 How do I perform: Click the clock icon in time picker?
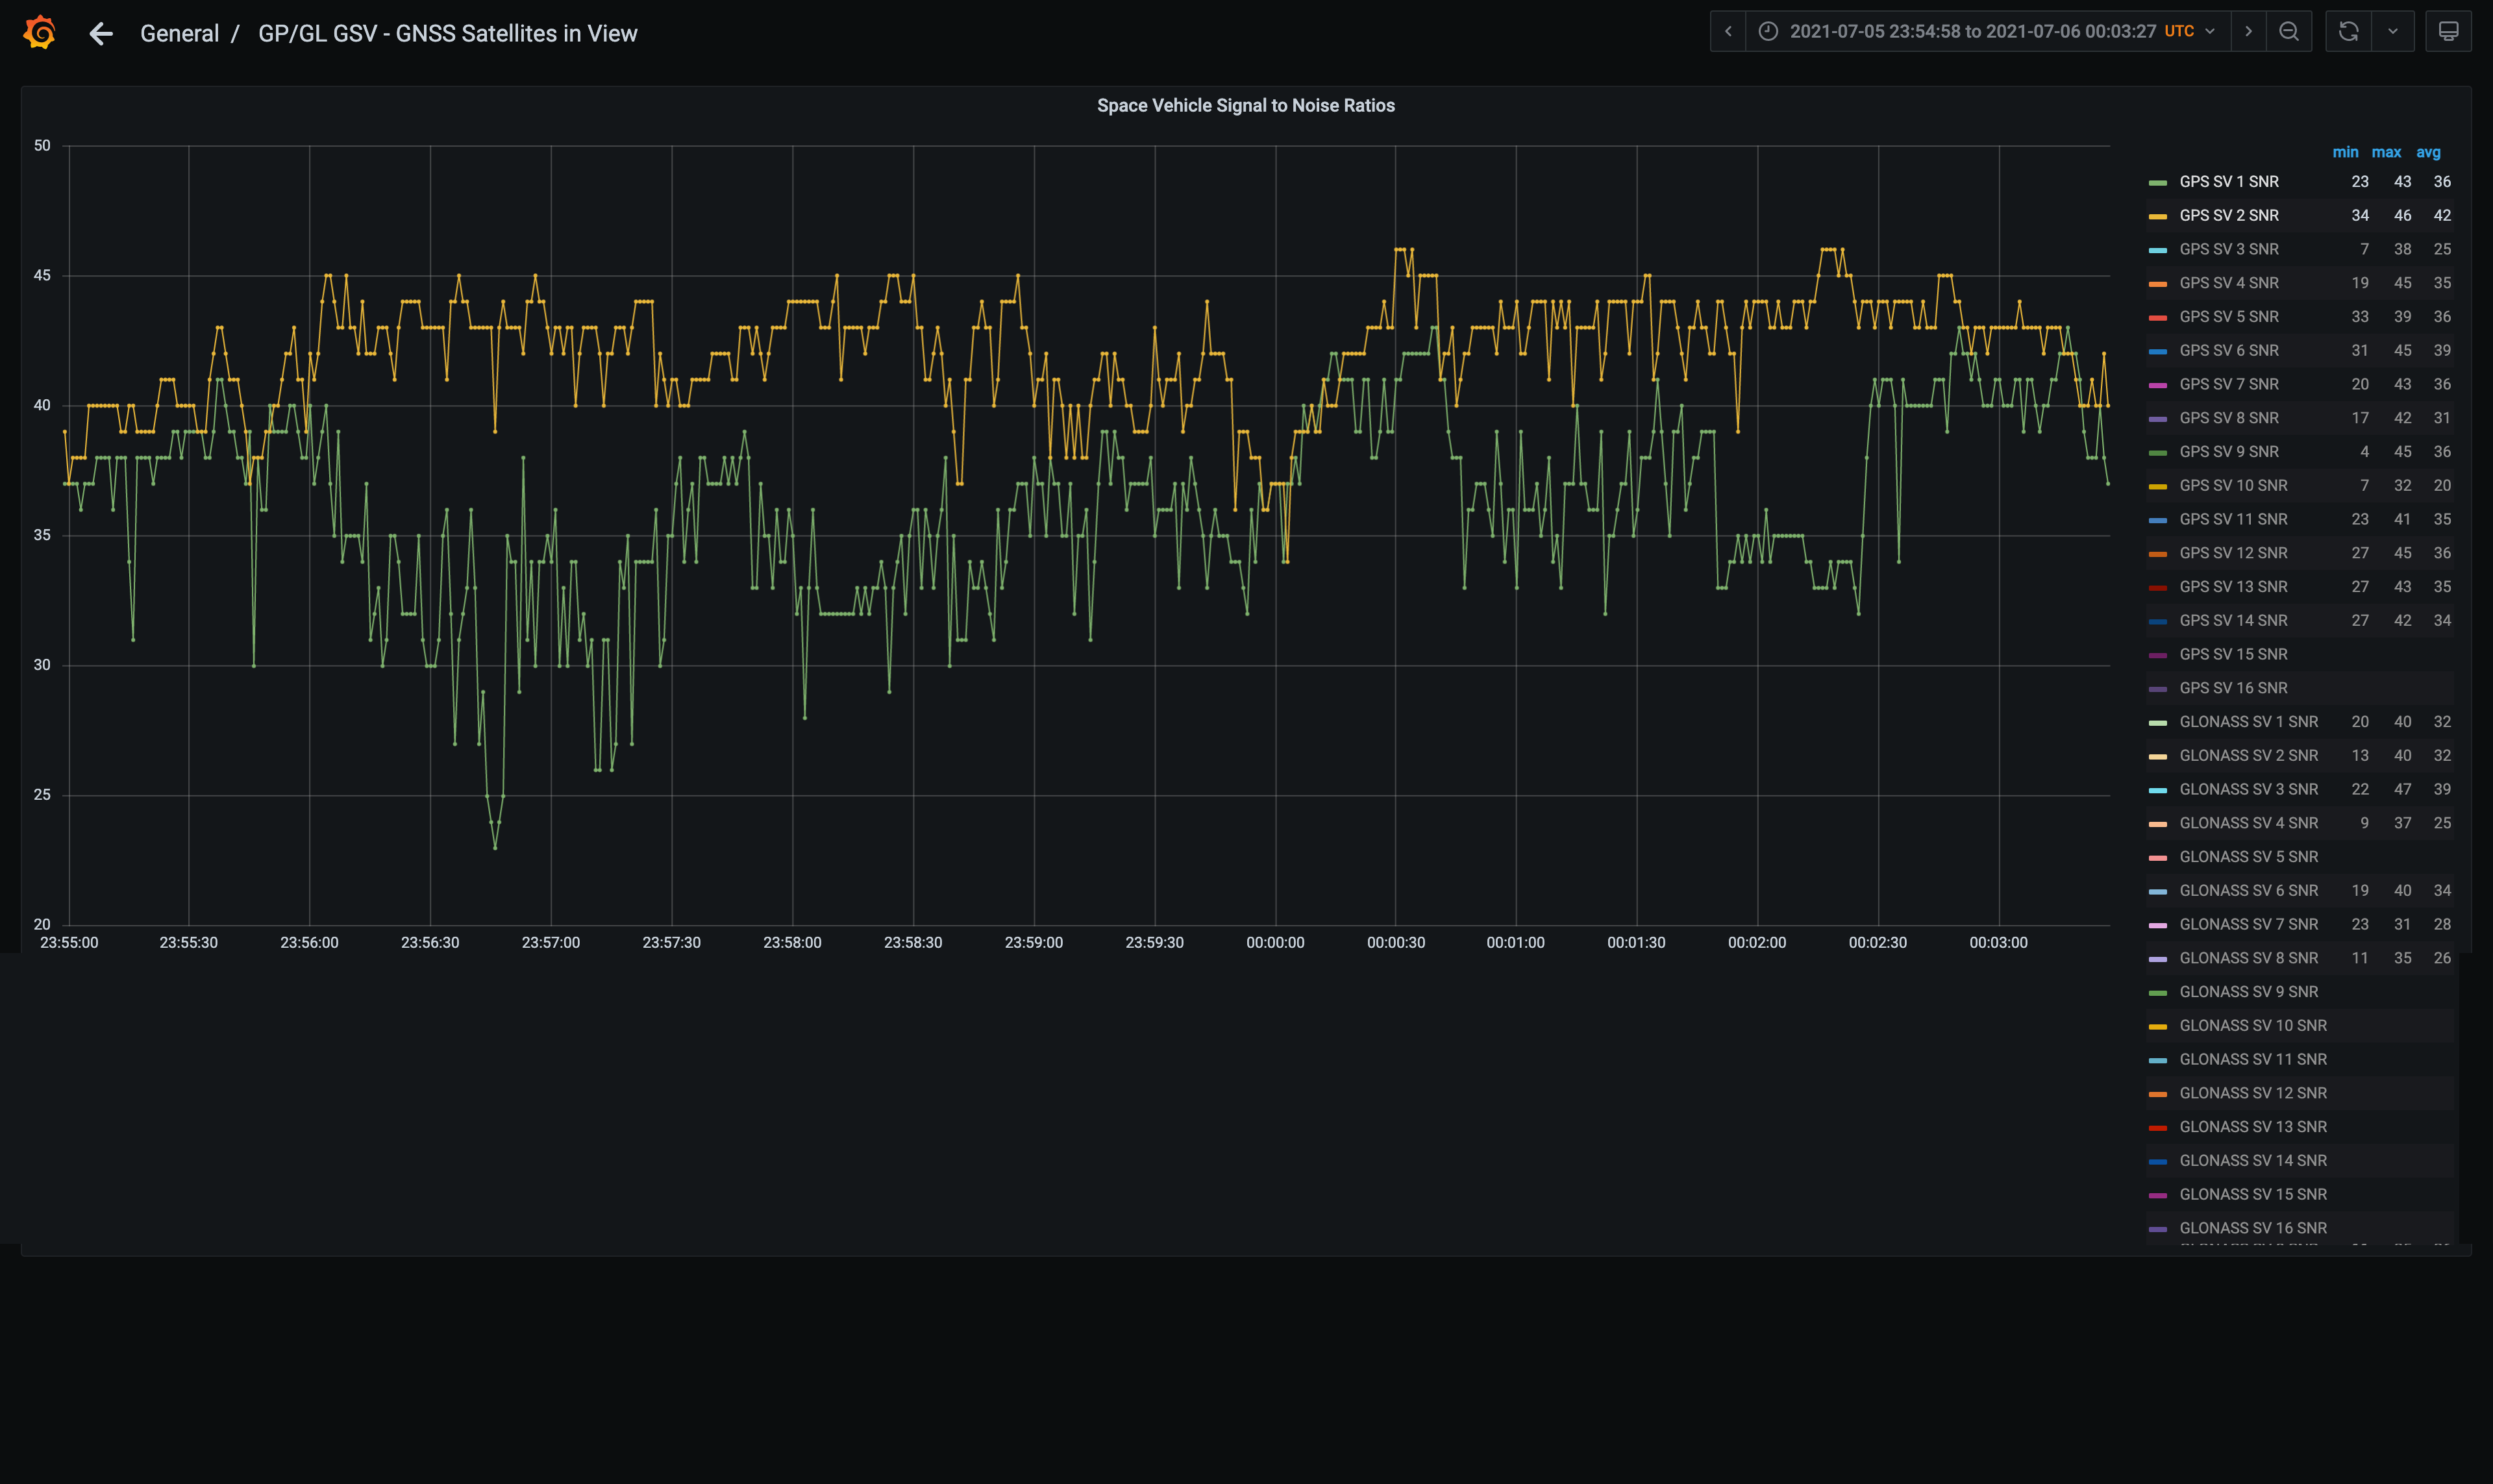coord(1768,32)
